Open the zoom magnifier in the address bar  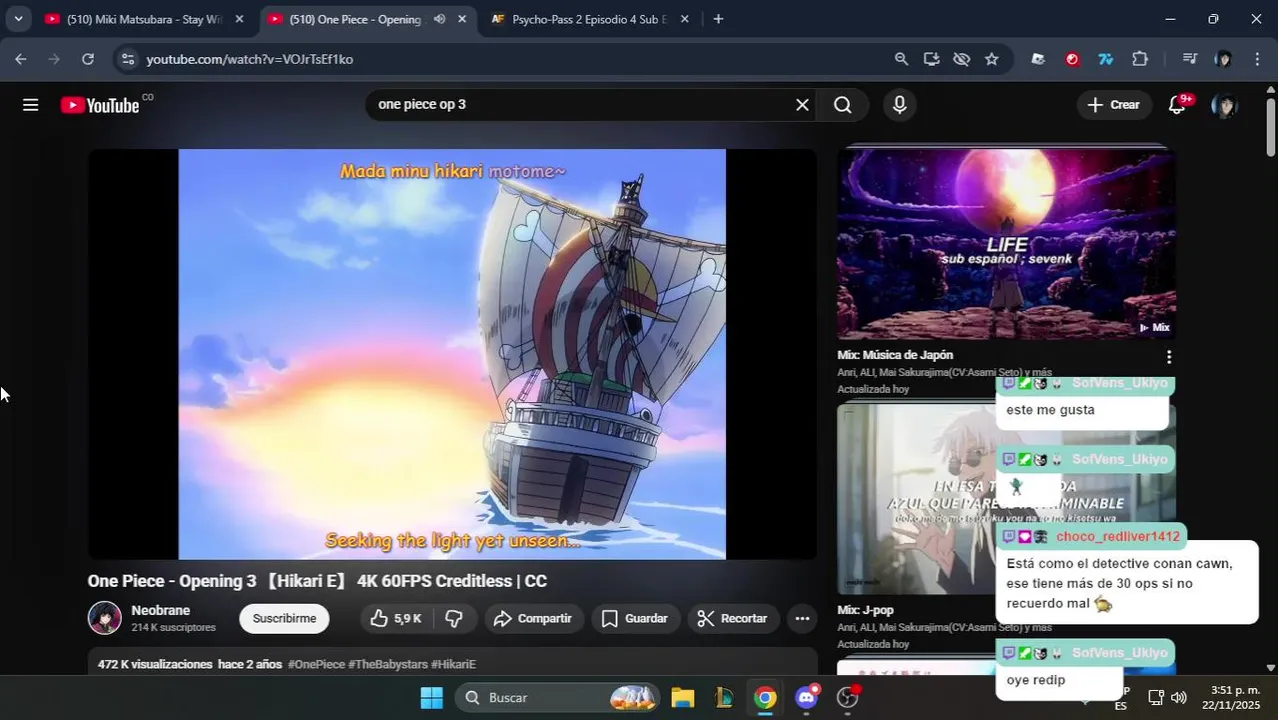[902, 59]
